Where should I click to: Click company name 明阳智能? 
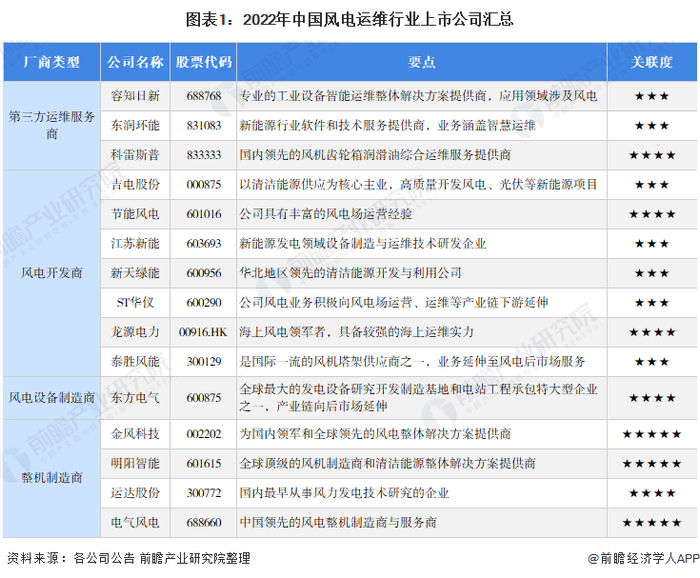[x=135, y=464]
